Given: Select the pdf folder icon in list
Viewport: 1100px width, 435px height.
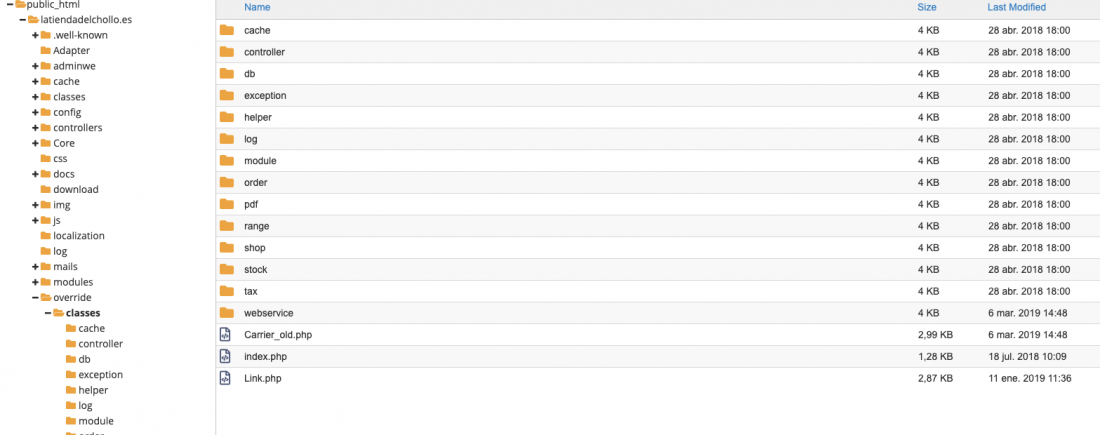Looking at the screenshot, I should point(226,204).
